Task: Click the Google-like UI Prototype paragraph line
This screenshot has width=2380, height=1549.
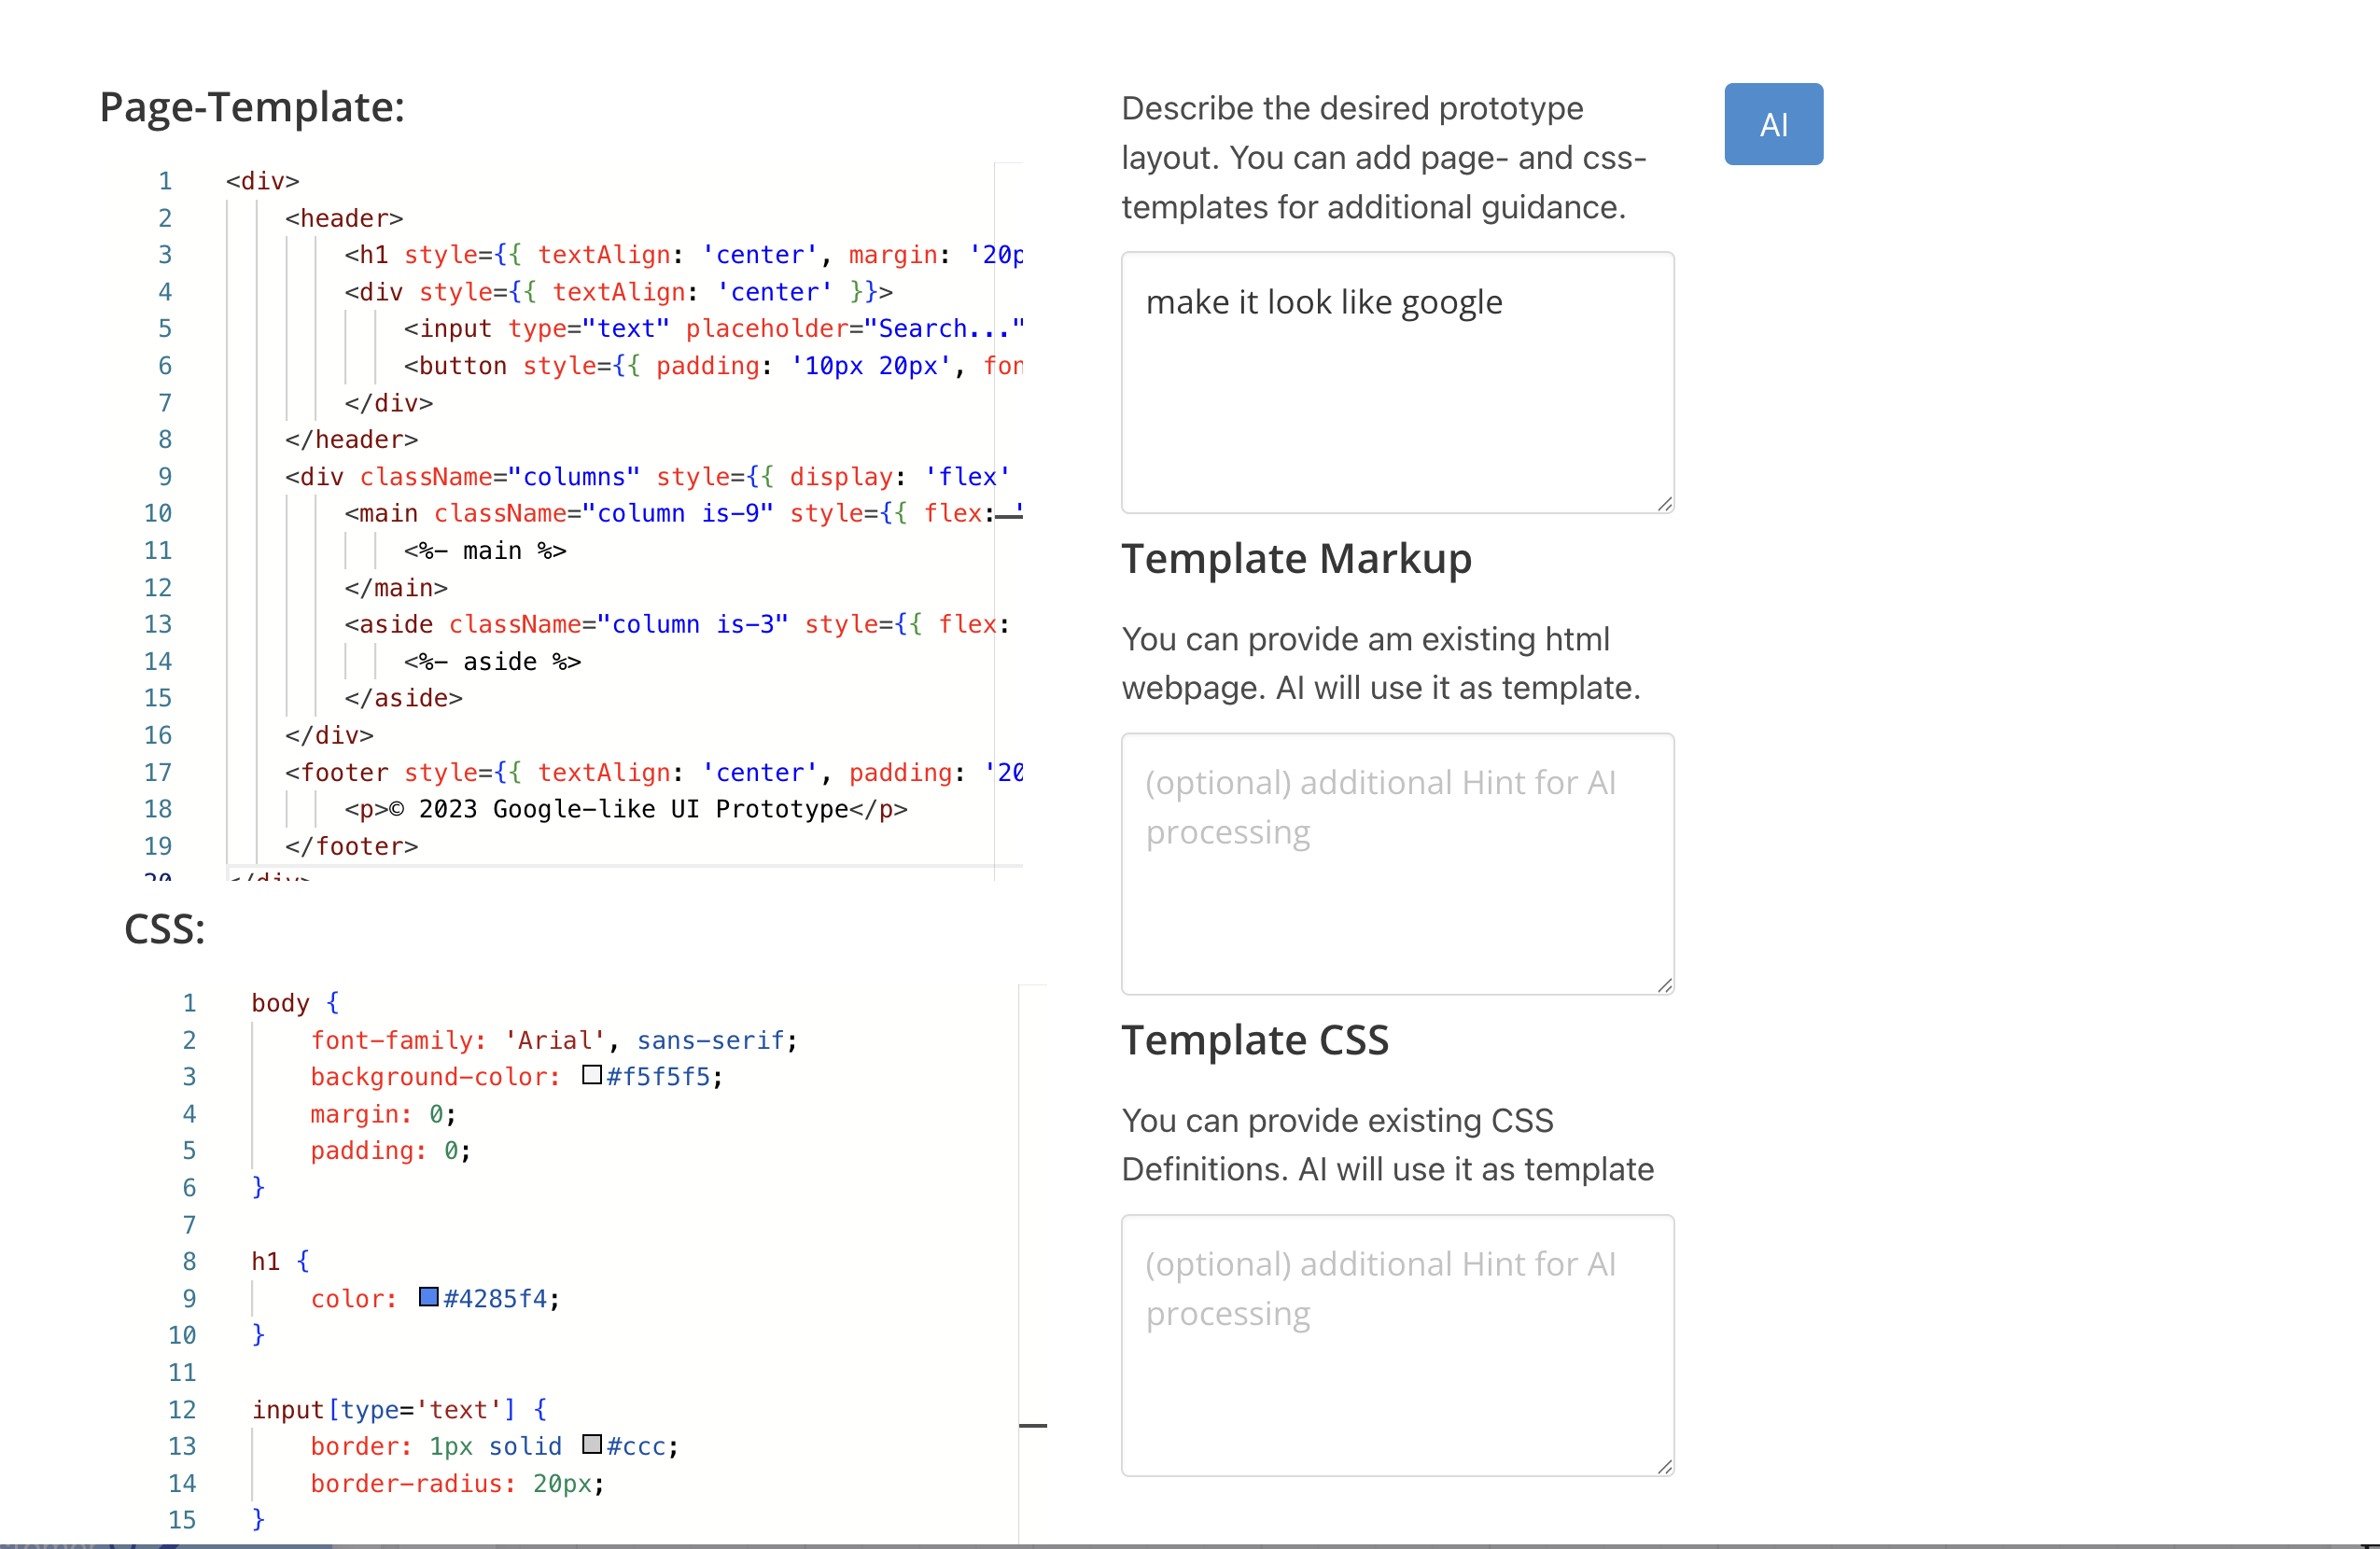Action: coord(625,809)
